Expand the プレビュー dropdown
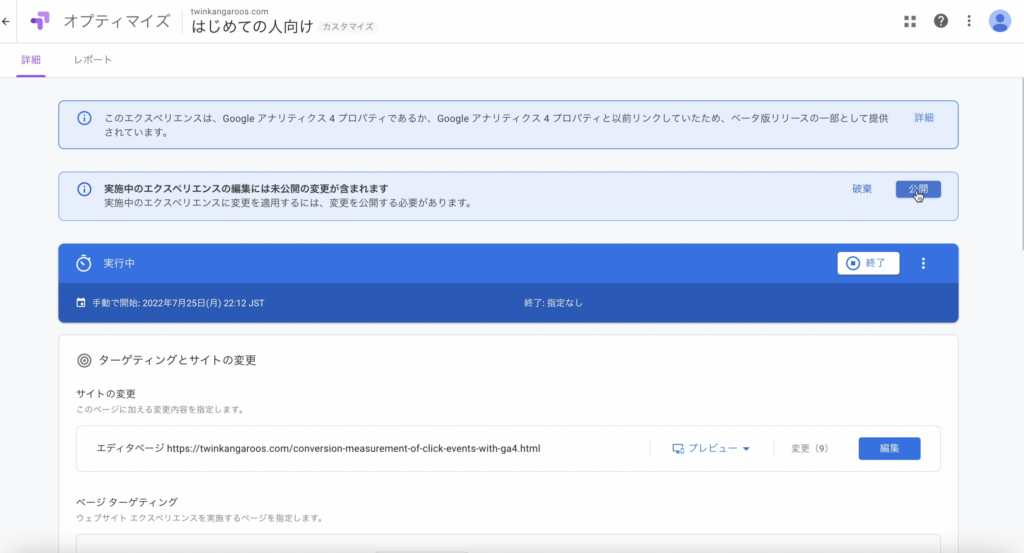The width and height of the screenshot is (1024, 553). (x=711, y=449)
